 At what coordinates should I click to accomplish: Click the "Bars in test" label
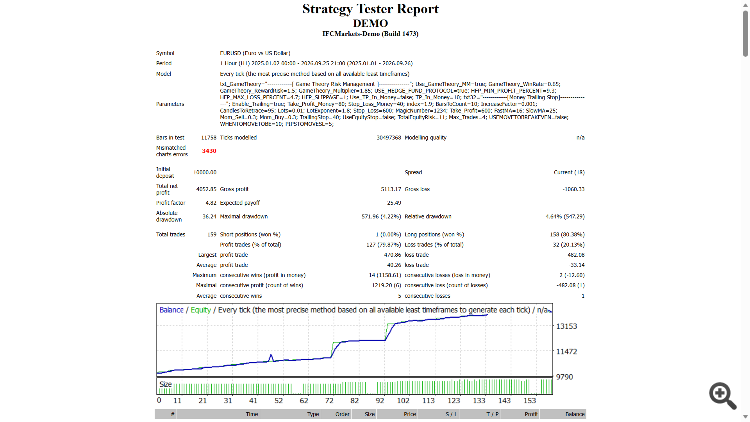tap(170, 138)
